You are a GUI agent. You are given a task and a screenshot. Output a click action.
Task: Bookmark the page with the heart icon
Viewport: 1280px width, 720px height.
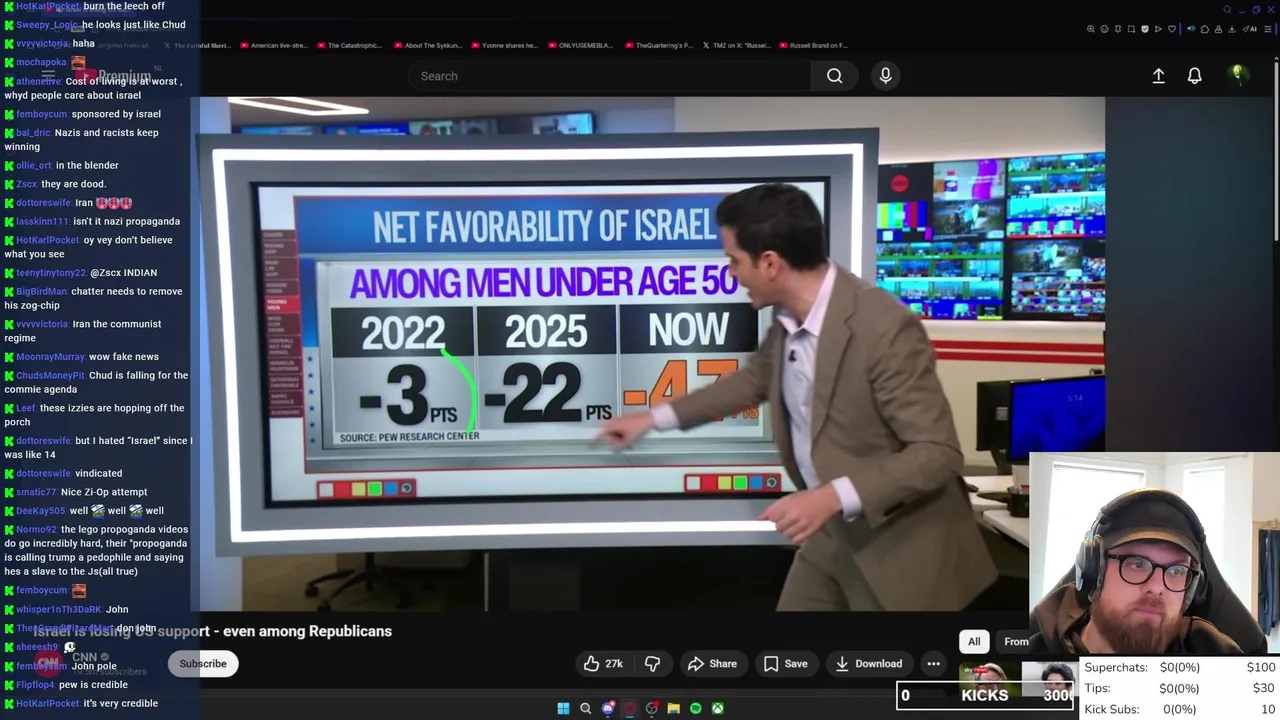1172,29
